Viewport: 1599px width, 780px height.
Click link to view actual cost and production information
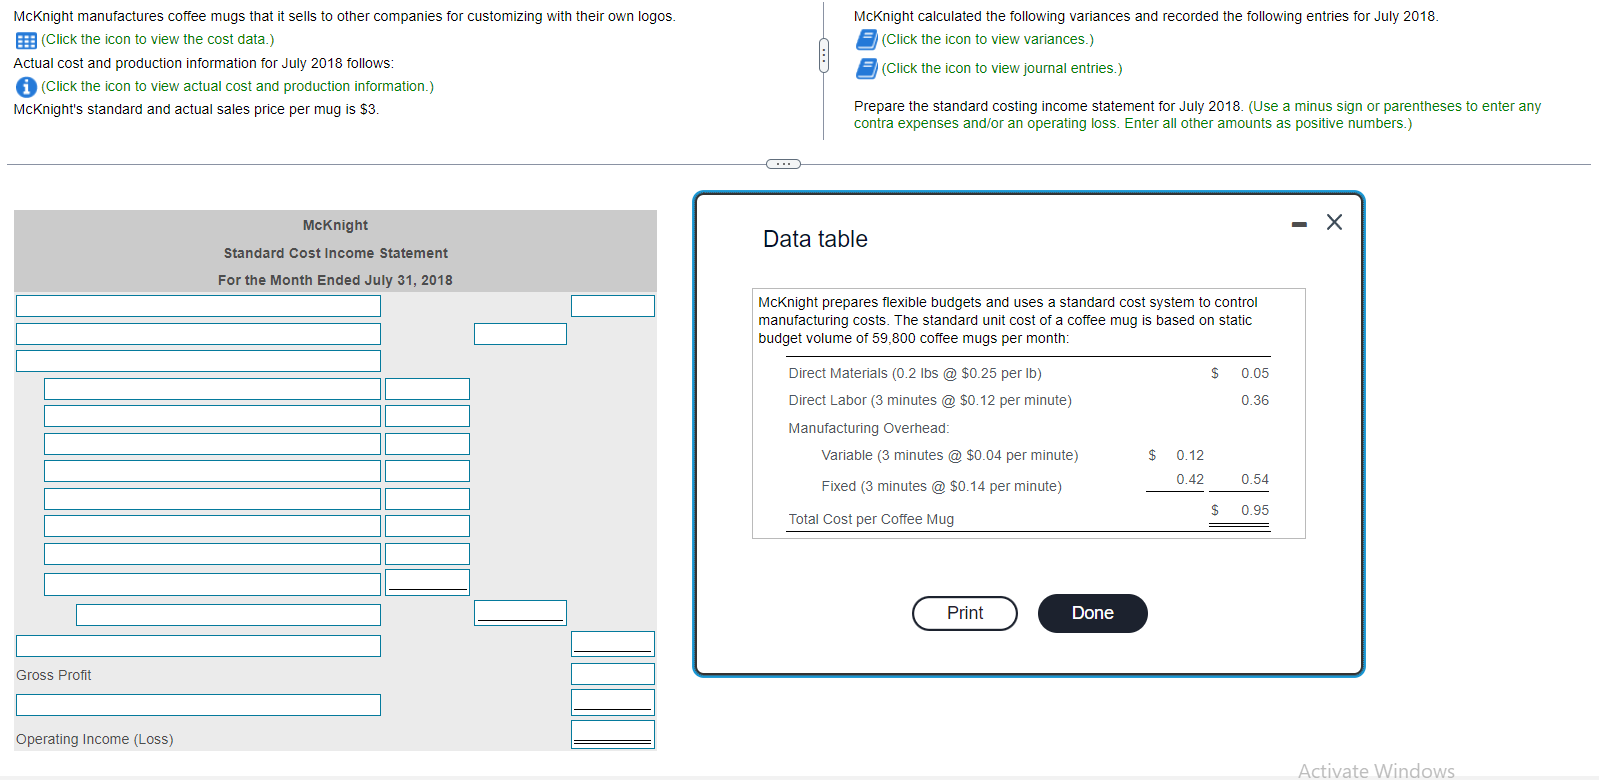click(238, 86)
